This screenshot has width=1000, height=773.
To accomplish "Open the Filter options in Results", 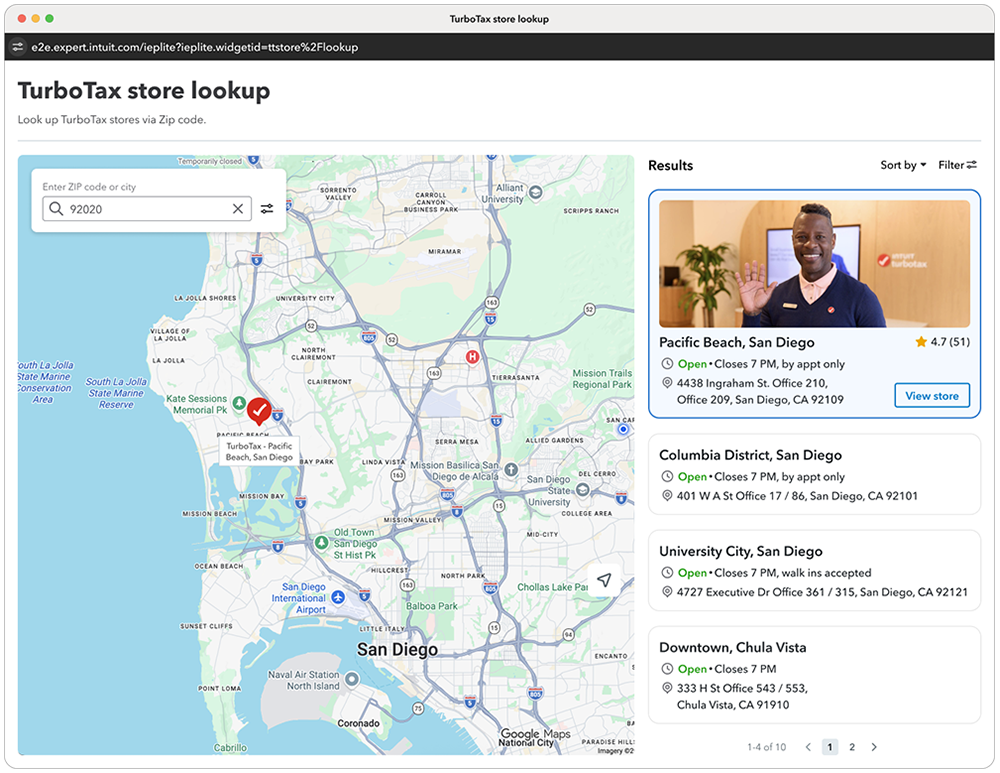I will point(957,165).
